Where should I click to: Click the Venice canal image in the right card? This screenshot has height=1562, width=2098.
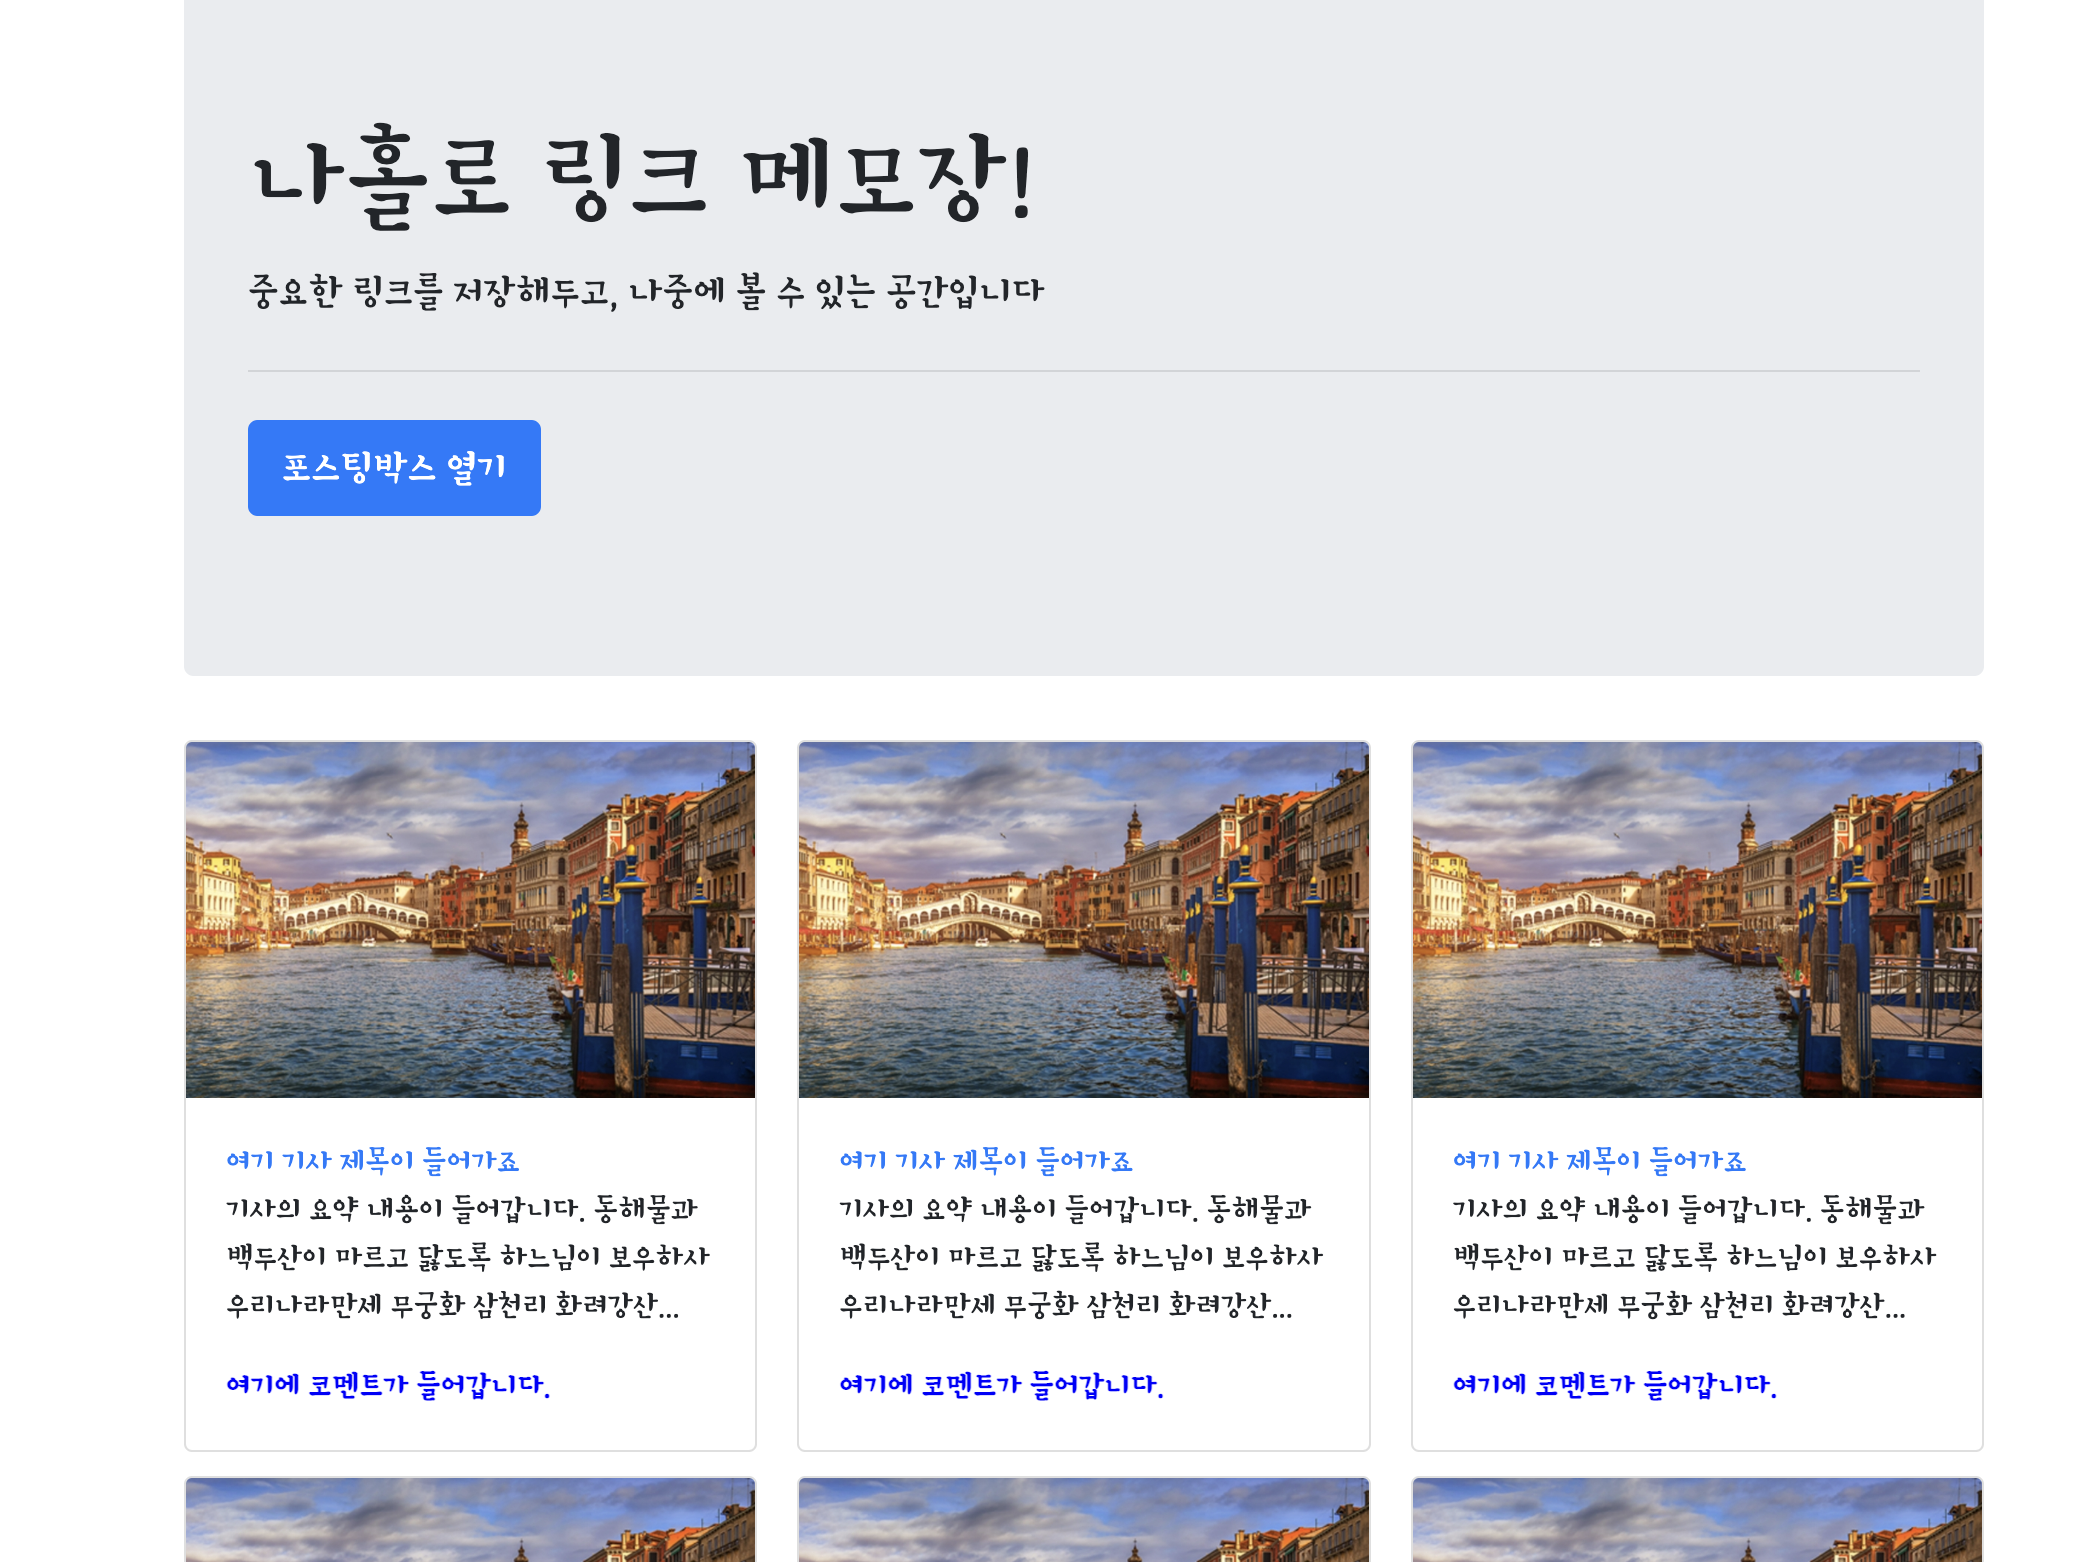point(1697,920)
